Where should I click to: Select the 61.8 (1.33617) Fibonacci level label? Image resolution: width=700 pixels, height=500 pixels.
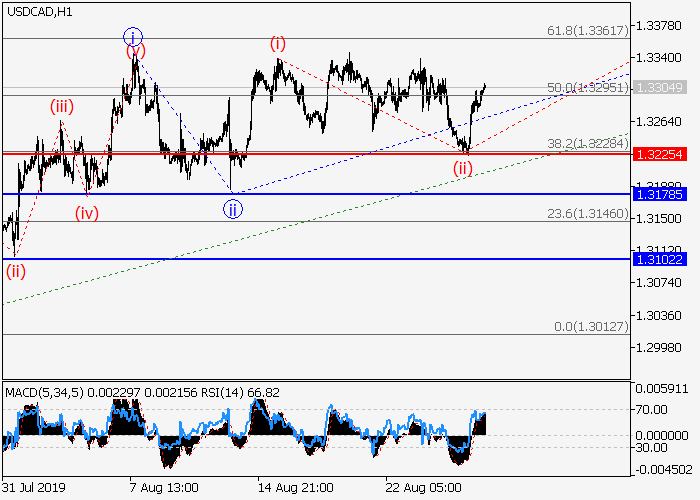tap(588, 31)
